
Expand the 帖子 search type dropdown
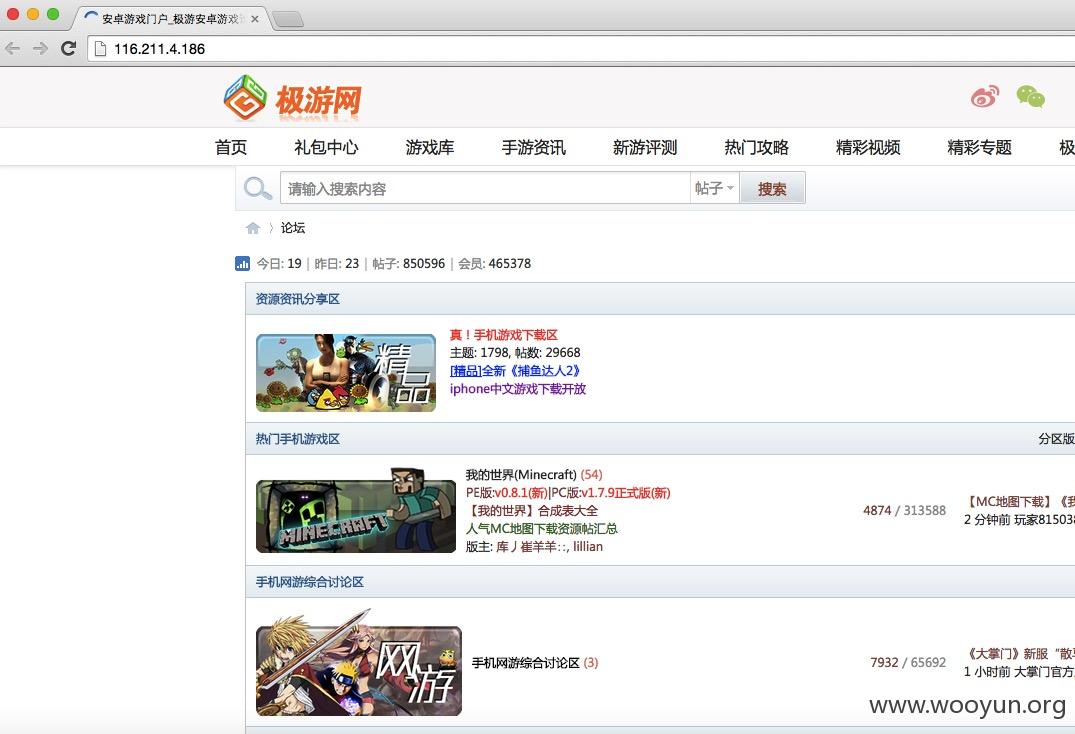point(714,188)
